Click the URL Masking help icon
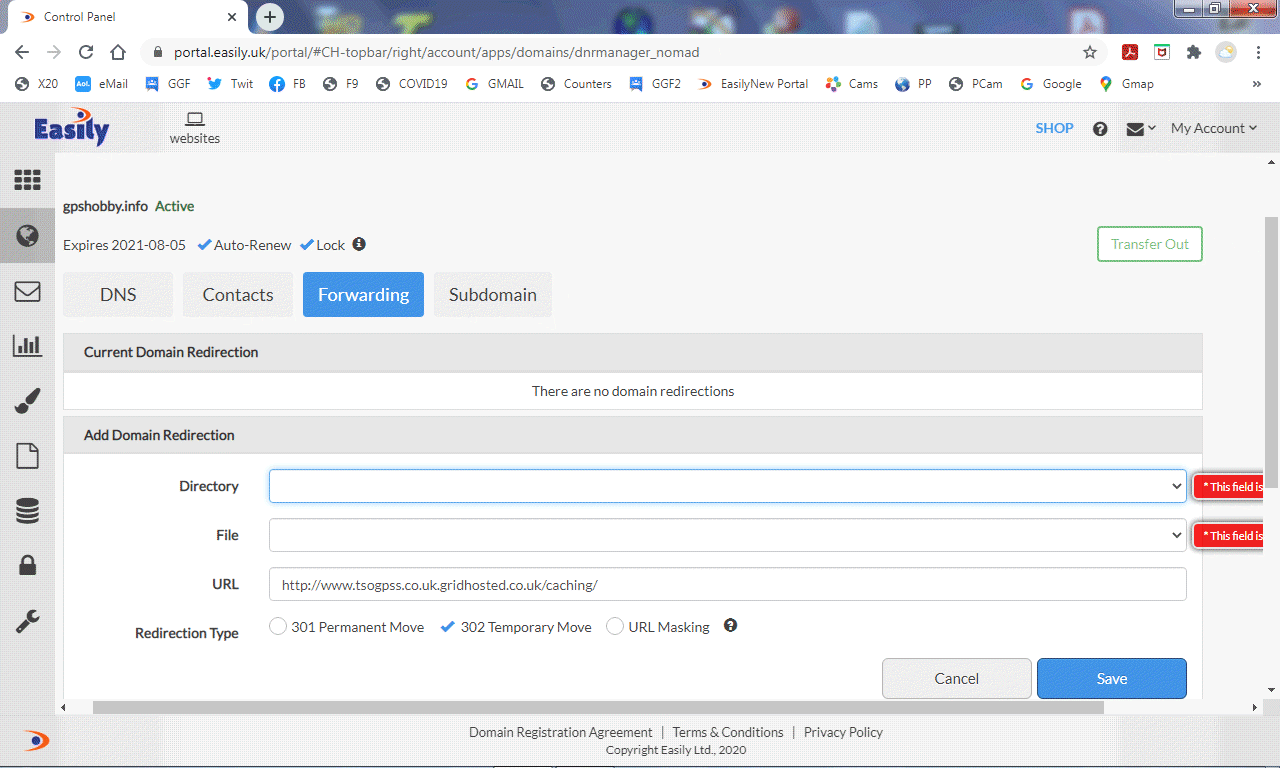The image size is (1280, 768). (x=730, y=626)
